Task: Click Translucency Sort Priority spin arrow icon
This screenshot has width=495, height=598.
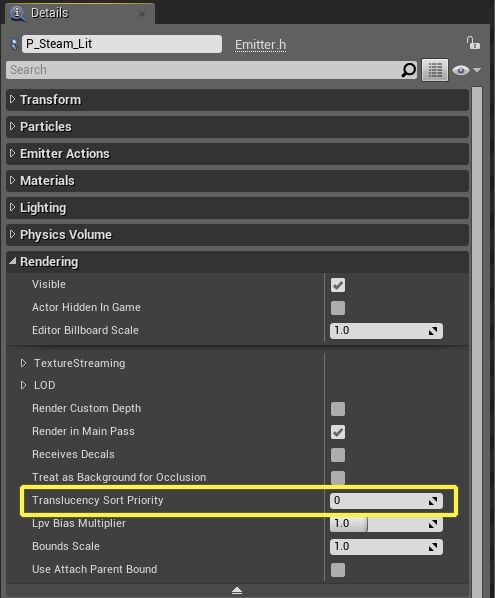Action: pos(433,501)
